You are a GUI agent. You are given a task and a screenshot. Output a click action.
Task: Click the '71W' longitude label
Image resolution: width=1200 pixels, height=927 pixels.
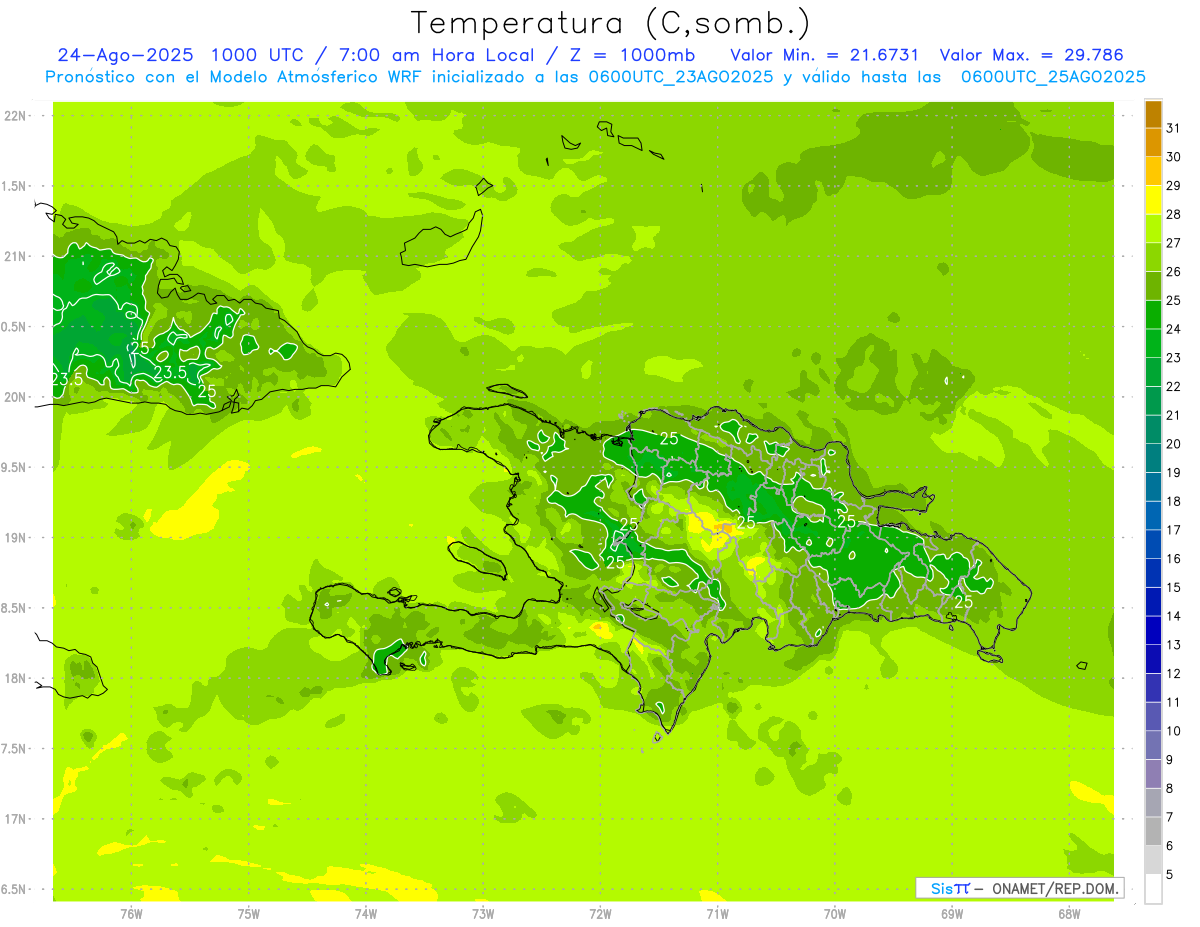pyautogui.click(x=717, y=913)
